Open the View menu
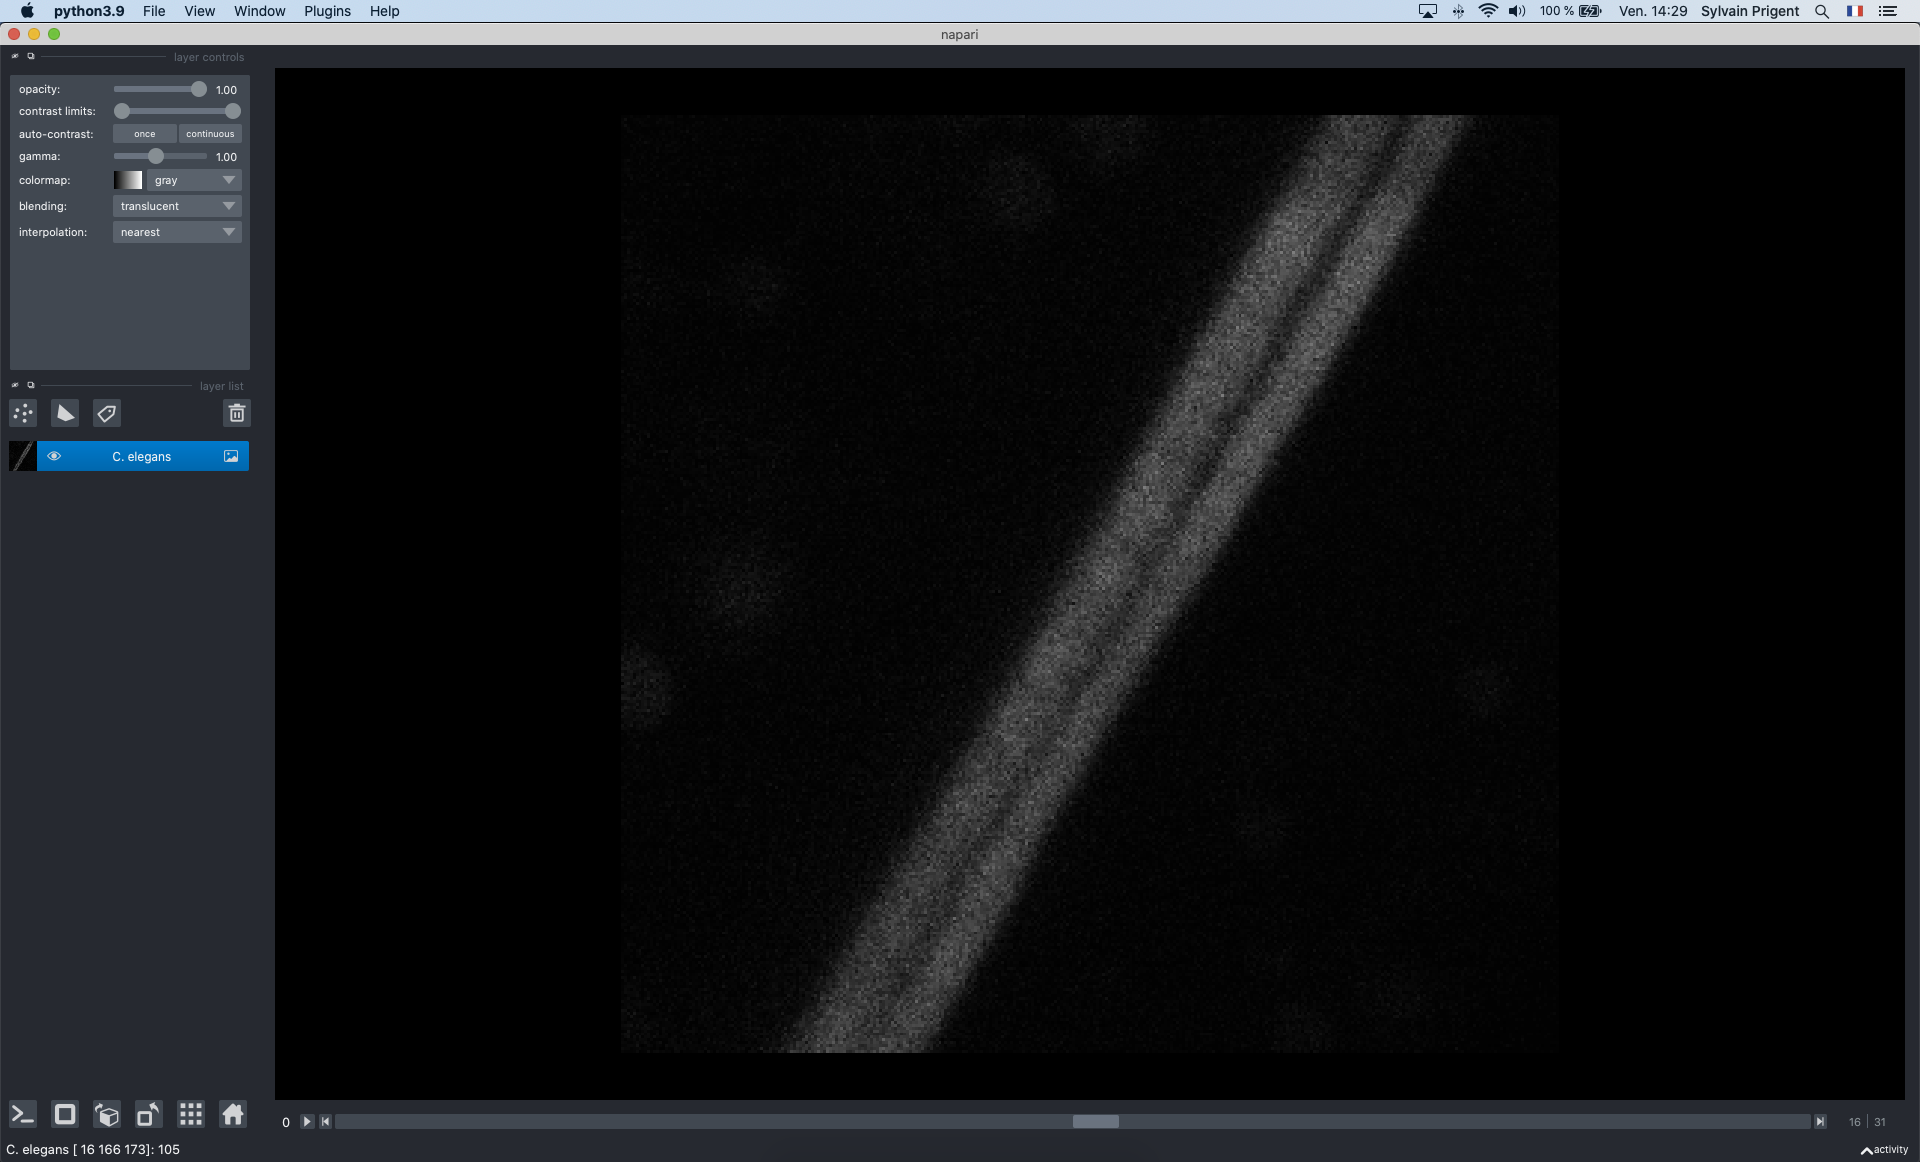Image resolution: width=1920 pixels, height=1162 pixels. click(x=199, y=11)
